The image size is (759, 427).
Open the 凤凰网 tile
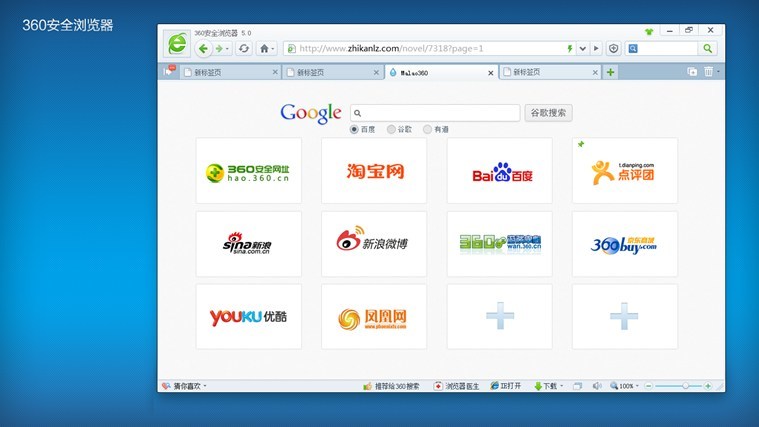pos(374,317)
